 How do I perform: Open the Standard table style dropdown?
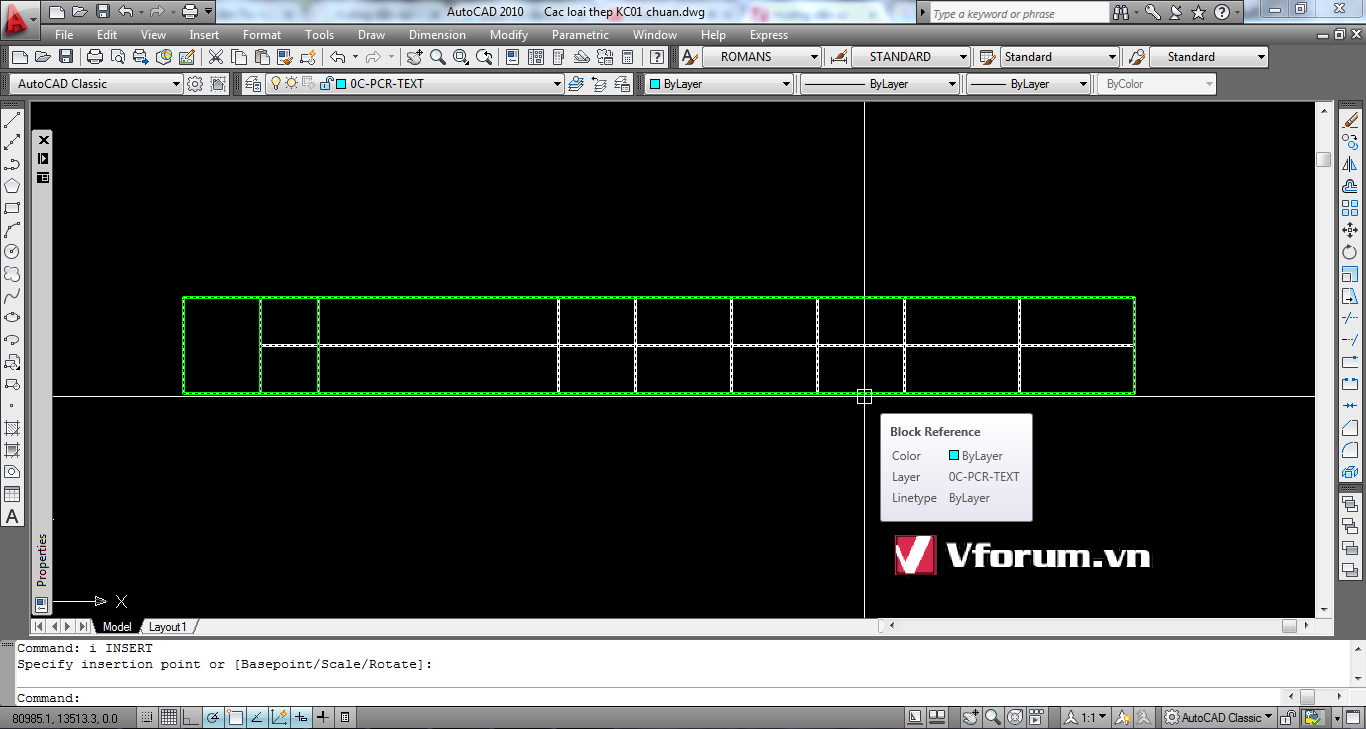click(x=1060, y=57)
